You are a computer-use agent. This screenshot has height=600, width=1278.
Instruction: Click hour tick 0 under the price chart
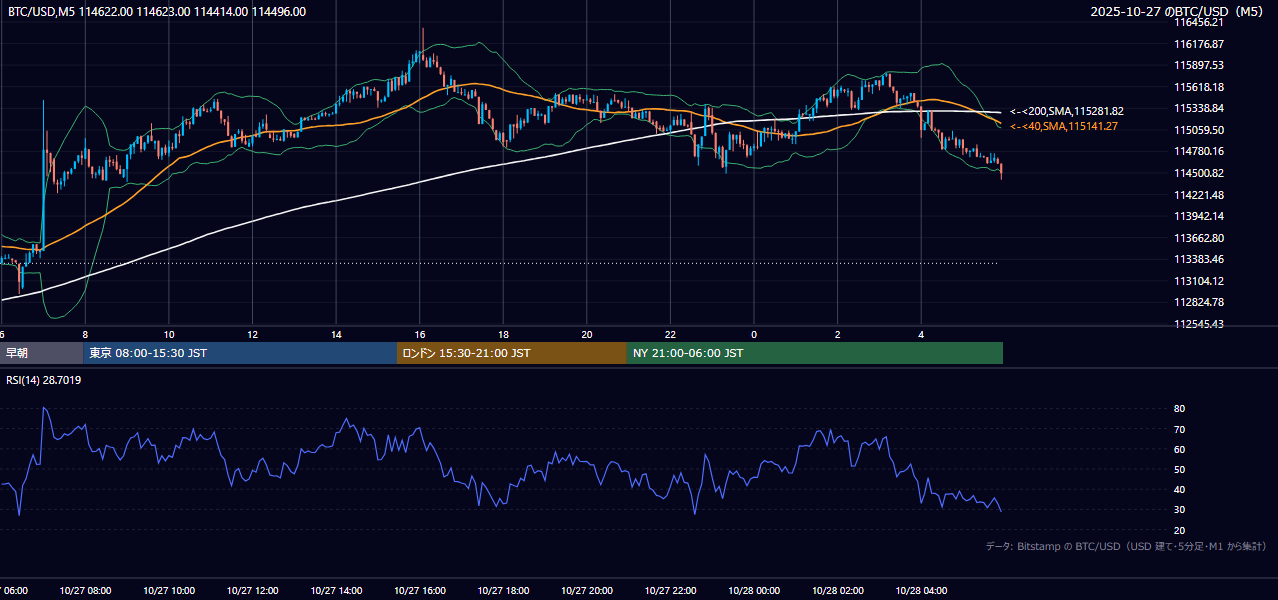click(x=754, y=334)
